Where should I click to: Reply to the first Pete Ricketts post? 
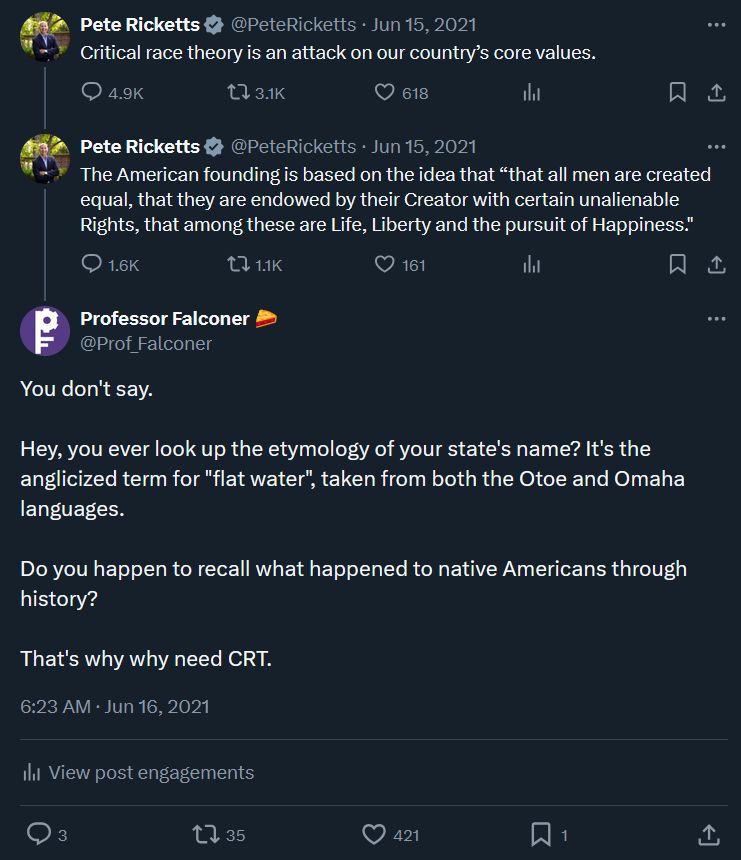tap(92, 93)
